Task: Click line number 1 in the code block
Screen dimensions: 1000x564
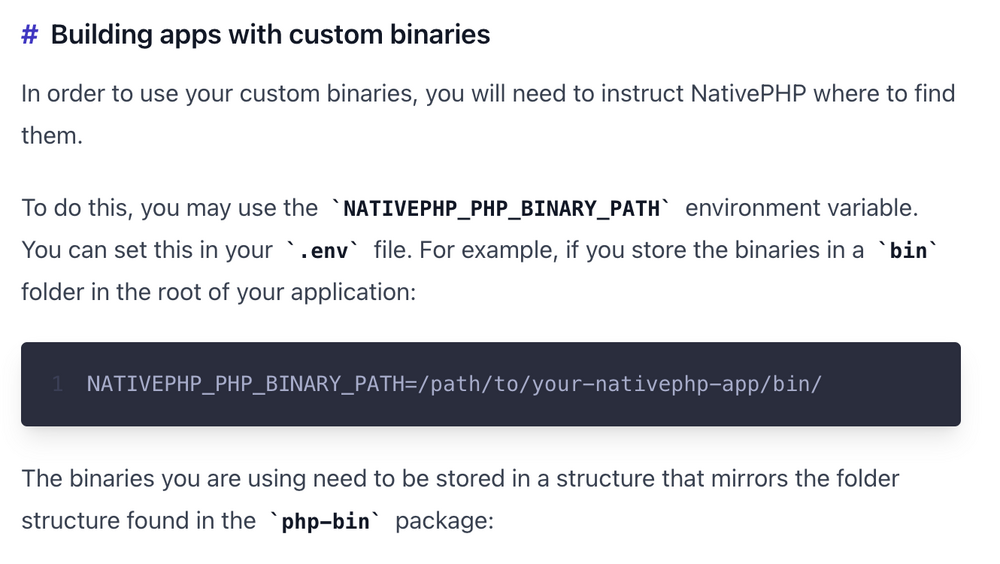Action: (58, 384)
